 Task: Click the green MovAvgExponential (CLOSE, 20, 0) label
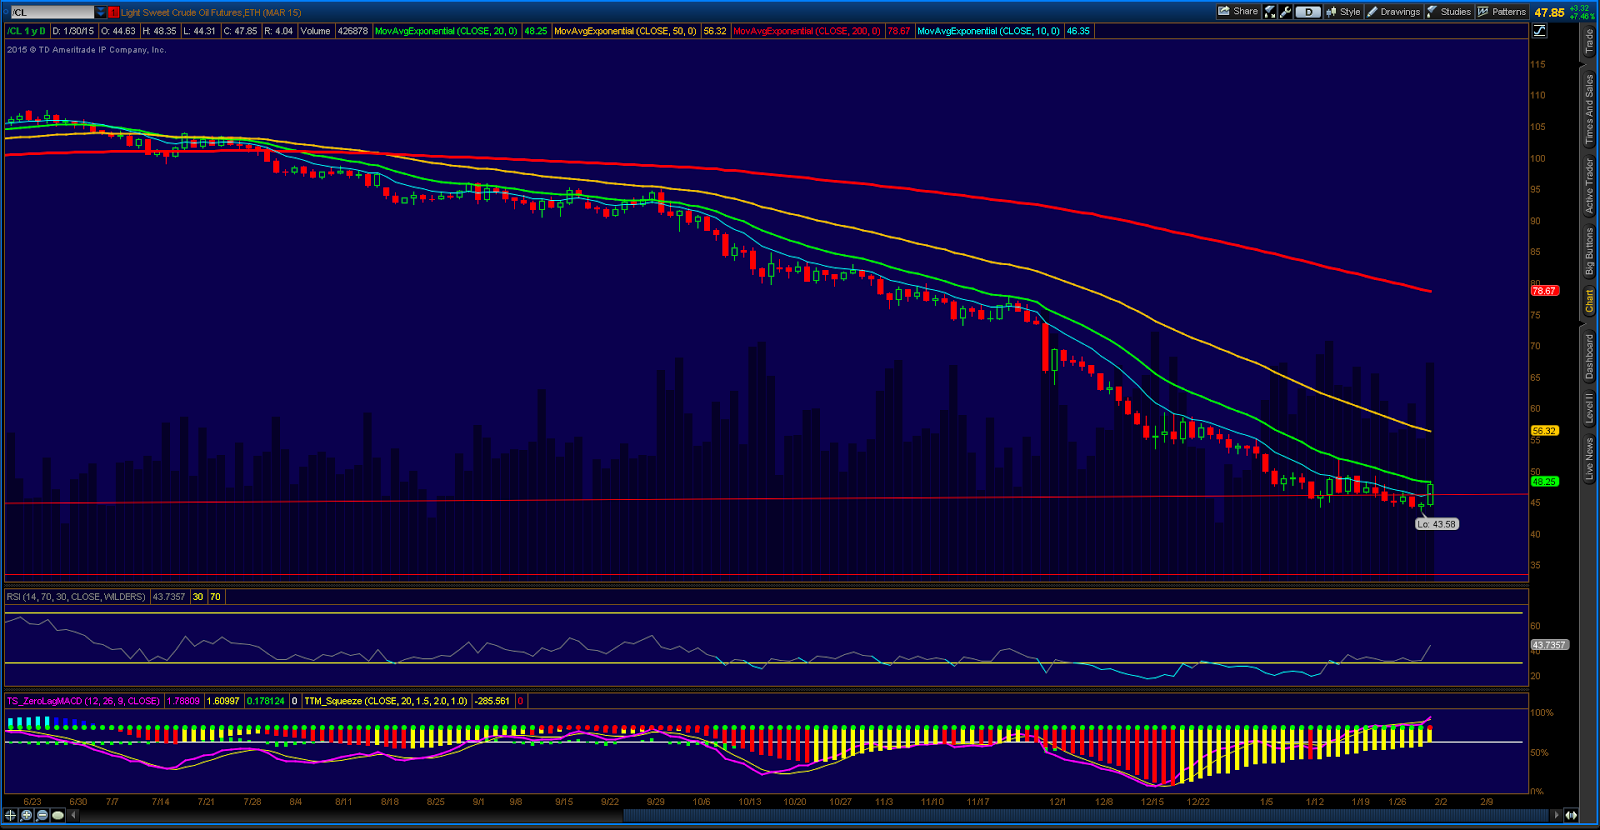tap(446, 31)
